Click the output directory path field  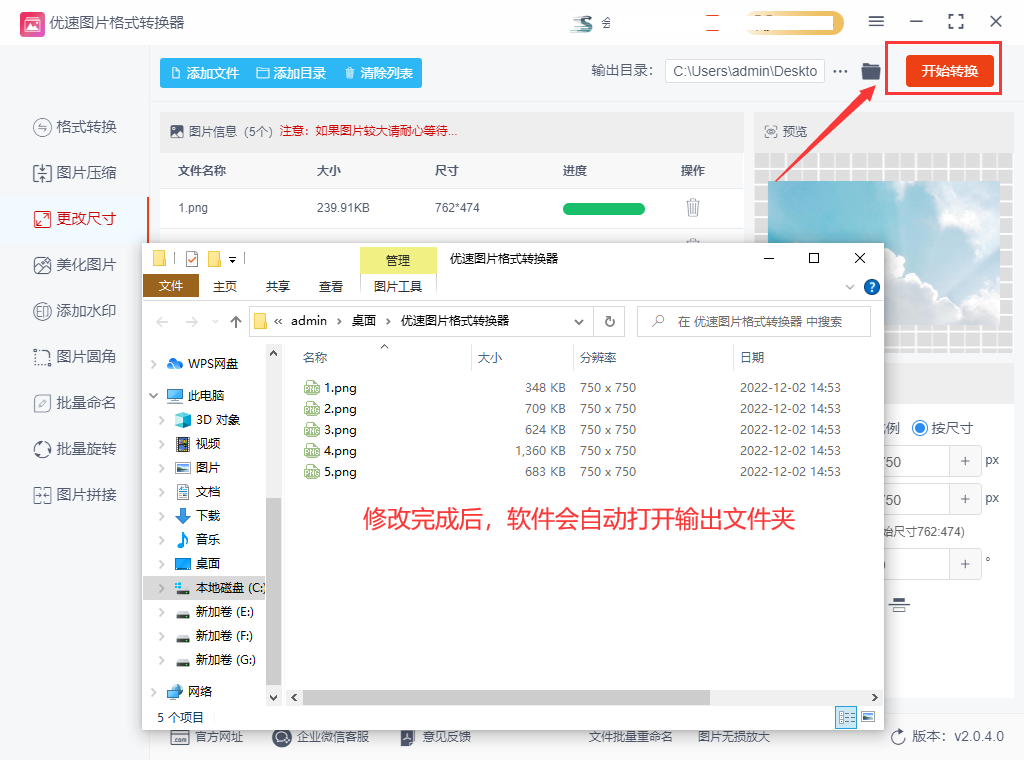tap(744, 71)
